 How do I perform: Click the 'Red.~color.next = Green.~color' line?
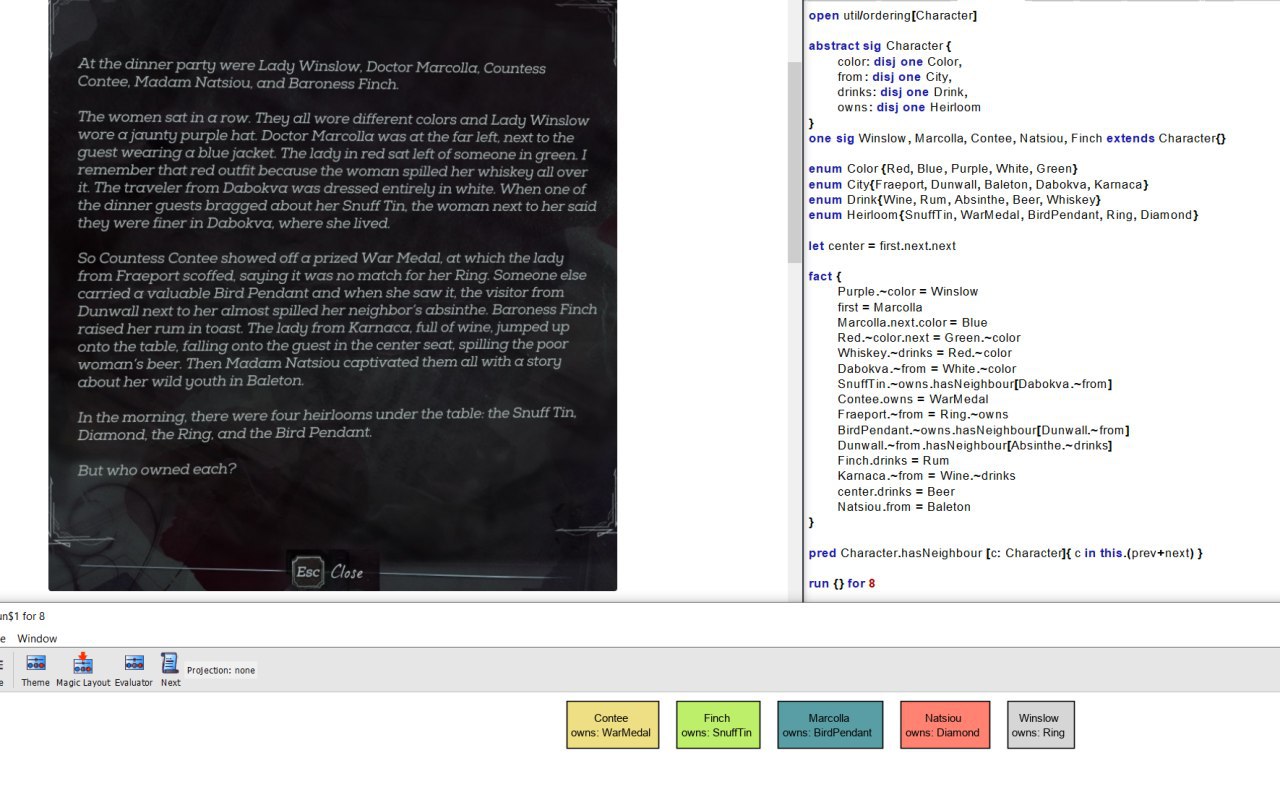point(929,338)
